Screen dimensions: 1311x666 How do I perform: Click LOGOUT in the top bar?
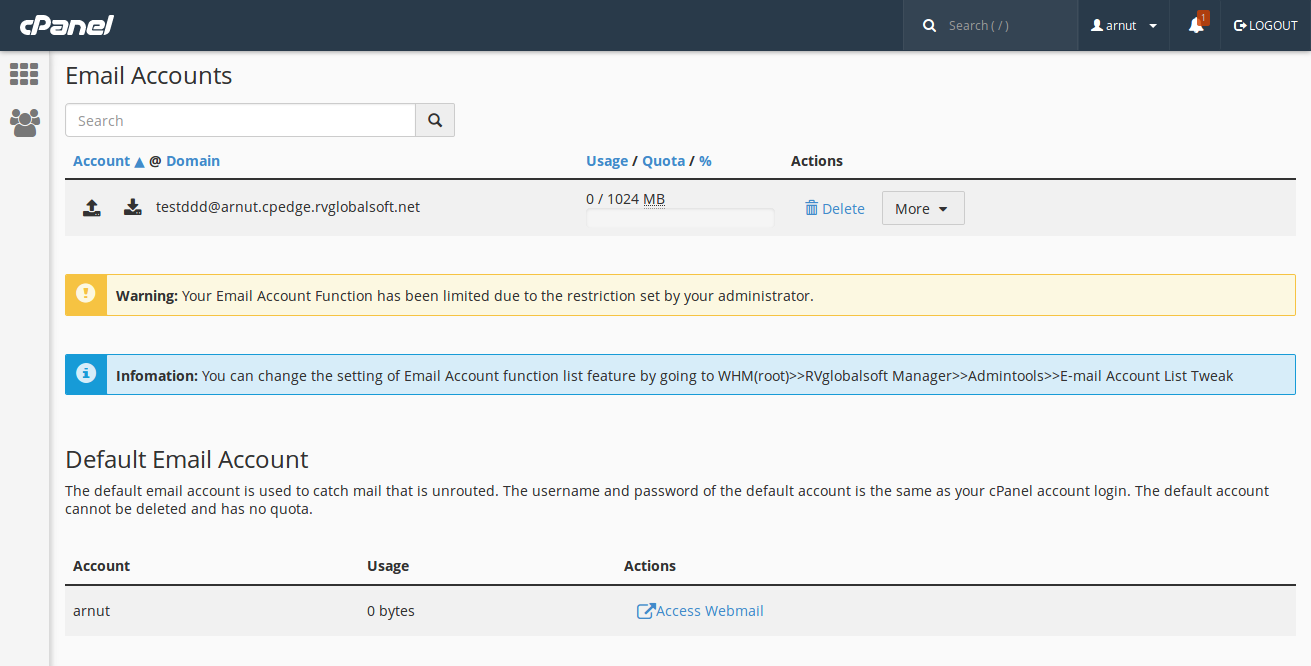[1265, 25]
